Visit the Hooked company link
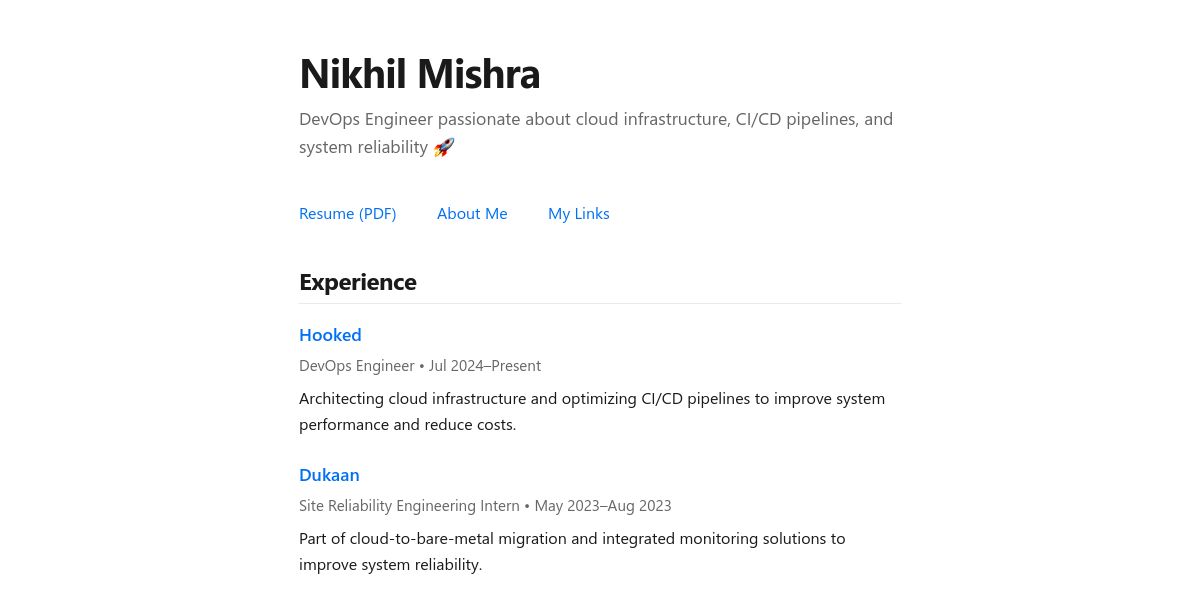Viewport: 1200px width, 600px height. pos(330,335)
